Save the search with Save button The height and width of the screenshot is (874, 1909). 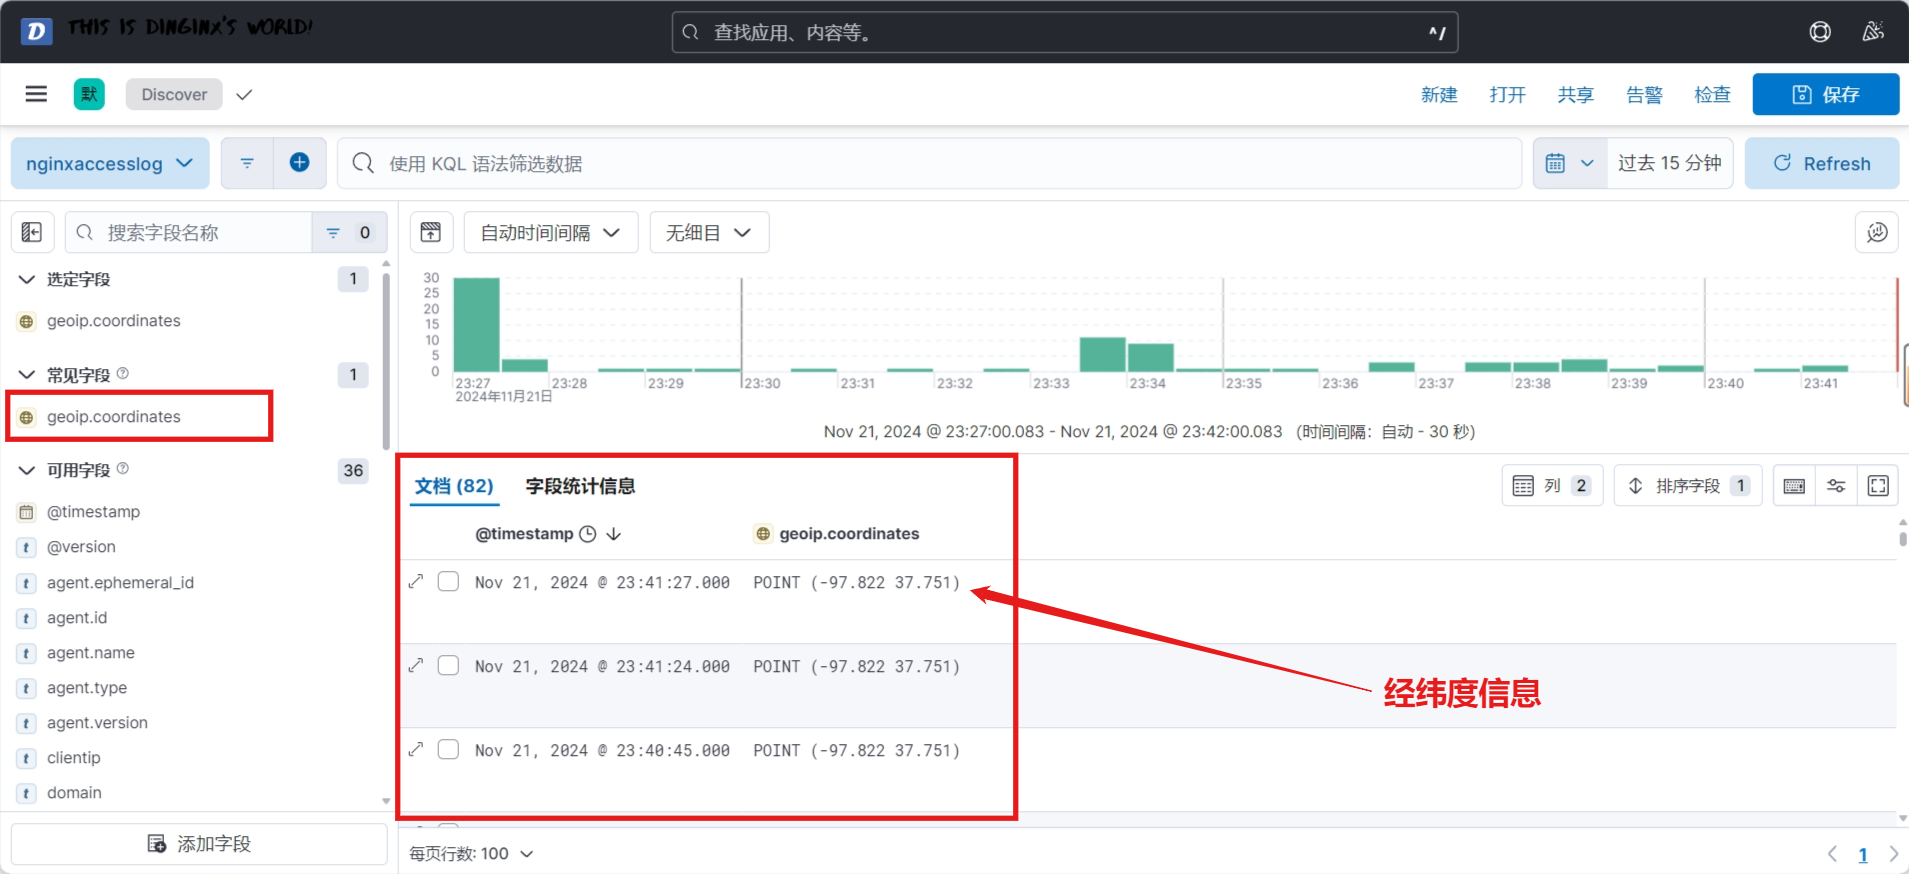(1825, 94)
